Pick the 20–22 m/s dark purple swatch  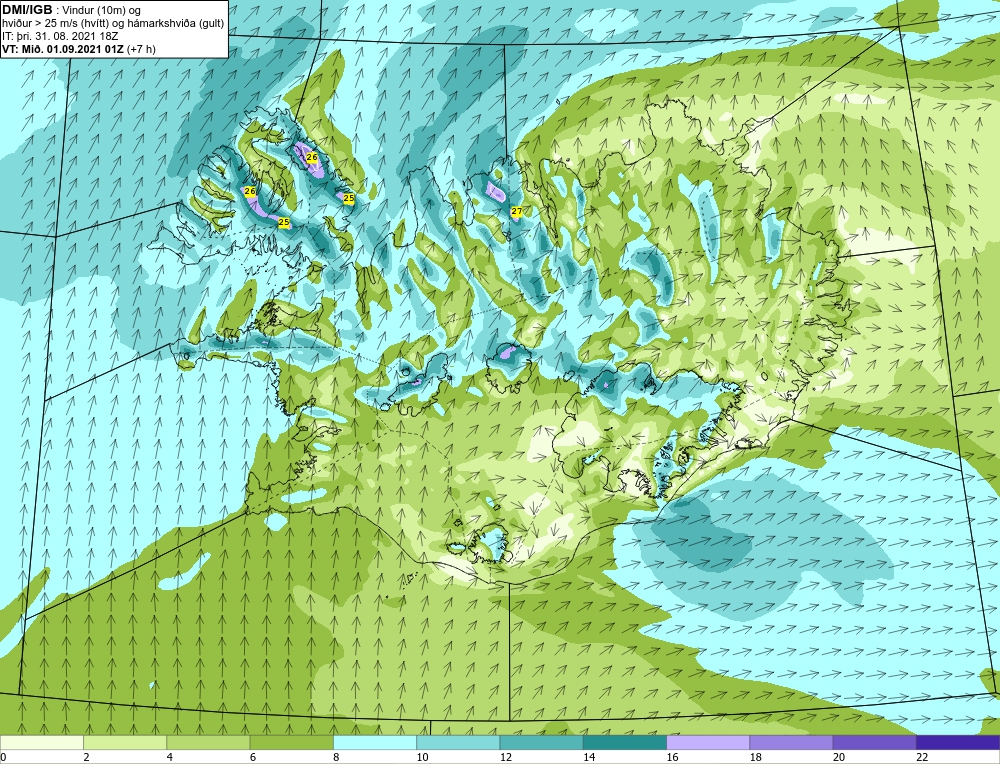[x=874, y=742]
